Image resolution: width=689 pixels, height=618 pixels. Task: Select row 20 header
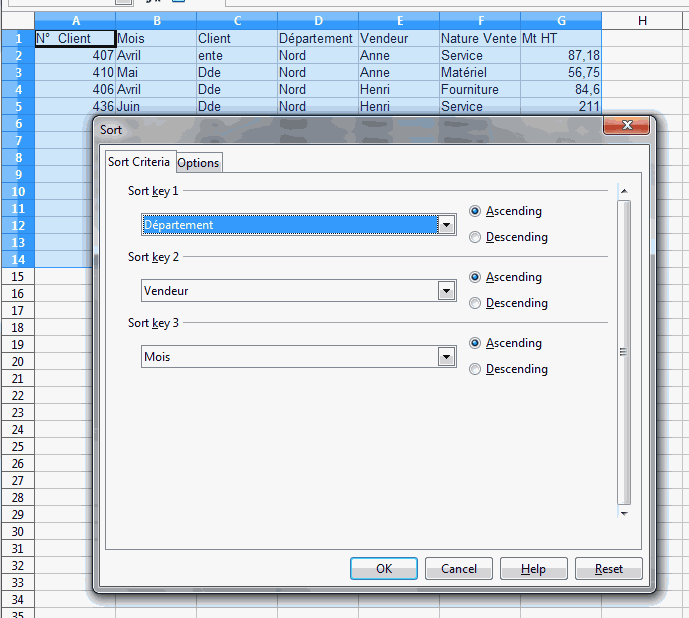[17, 361]
